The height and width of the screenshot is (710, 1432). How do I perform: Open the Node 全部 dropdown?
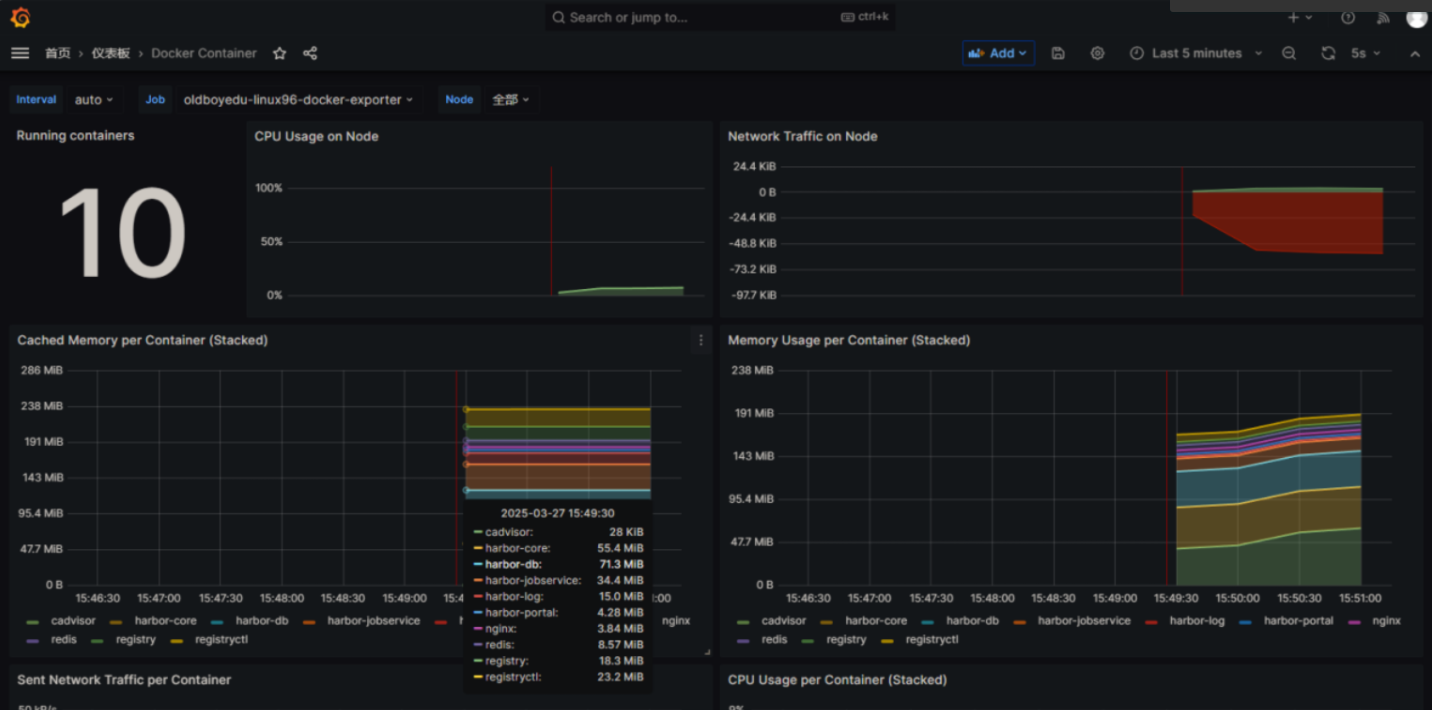510,100
